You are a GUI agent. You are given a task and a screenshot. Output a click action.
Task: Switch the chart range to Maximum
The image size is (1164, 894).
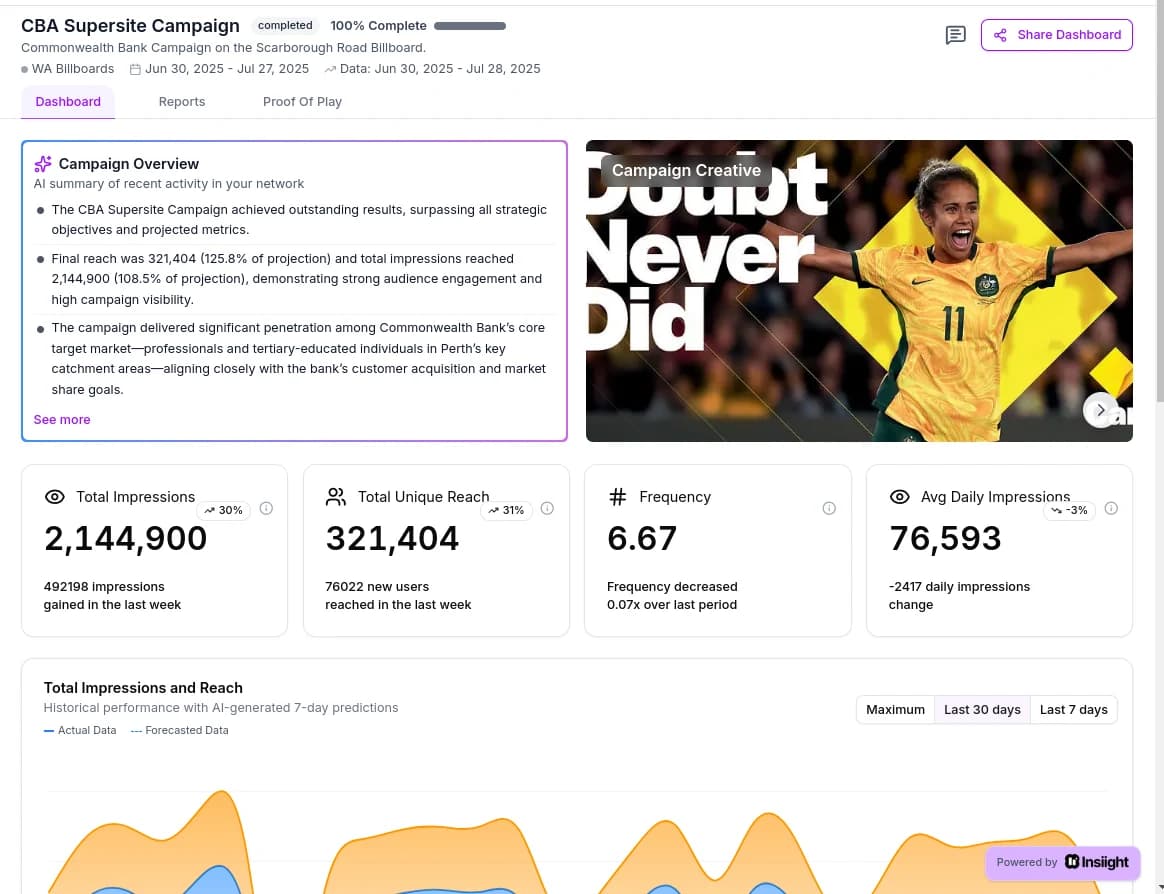point(895,709)
